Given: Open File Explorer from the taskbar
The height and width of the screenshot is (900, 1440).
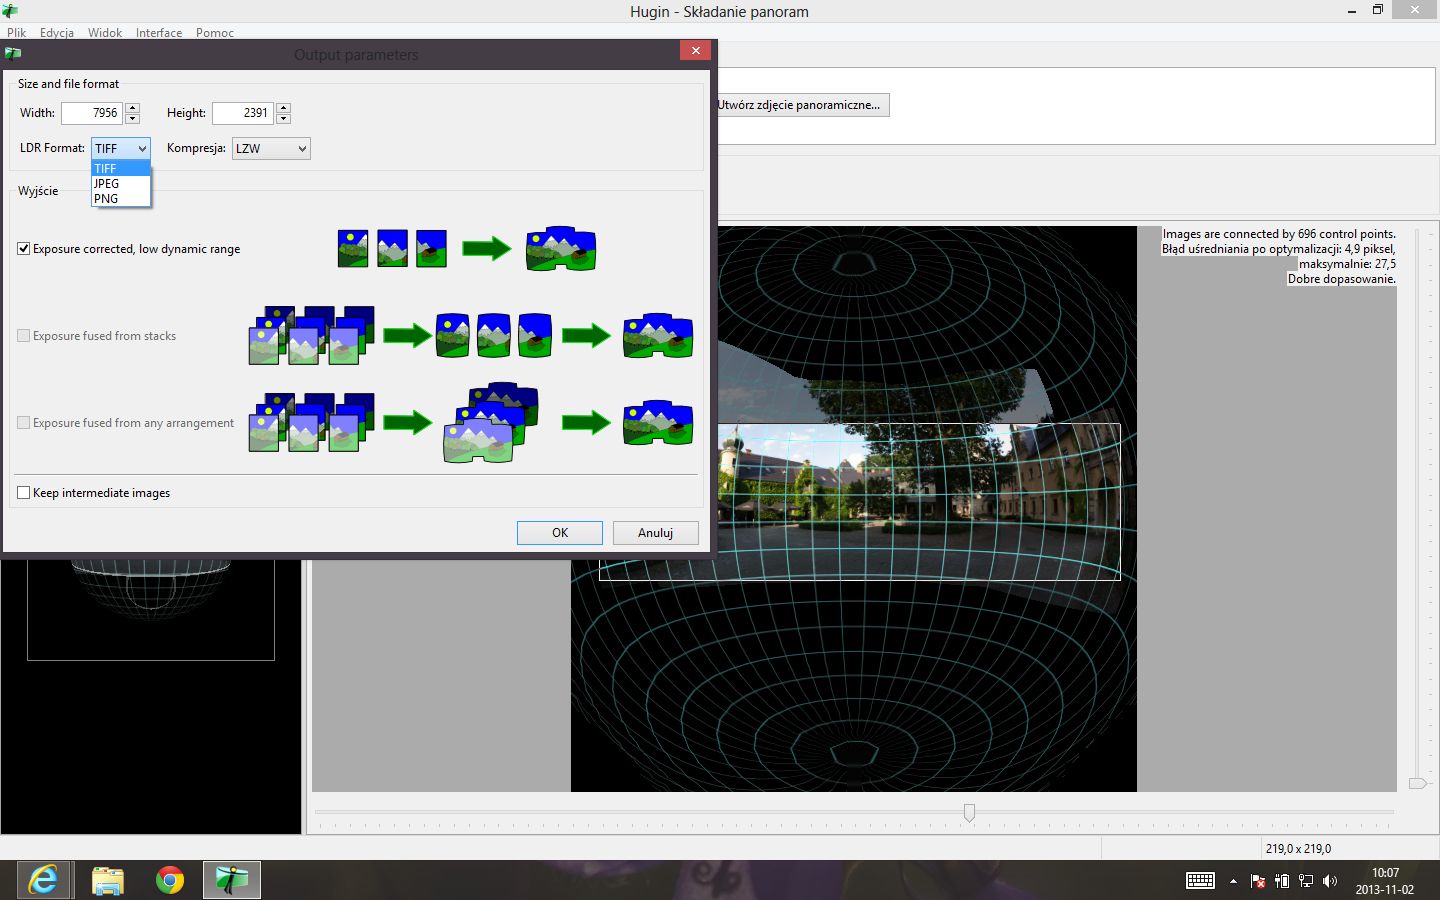Looking at the screenshot, I should pyautogui.click(x=107, y=880).
